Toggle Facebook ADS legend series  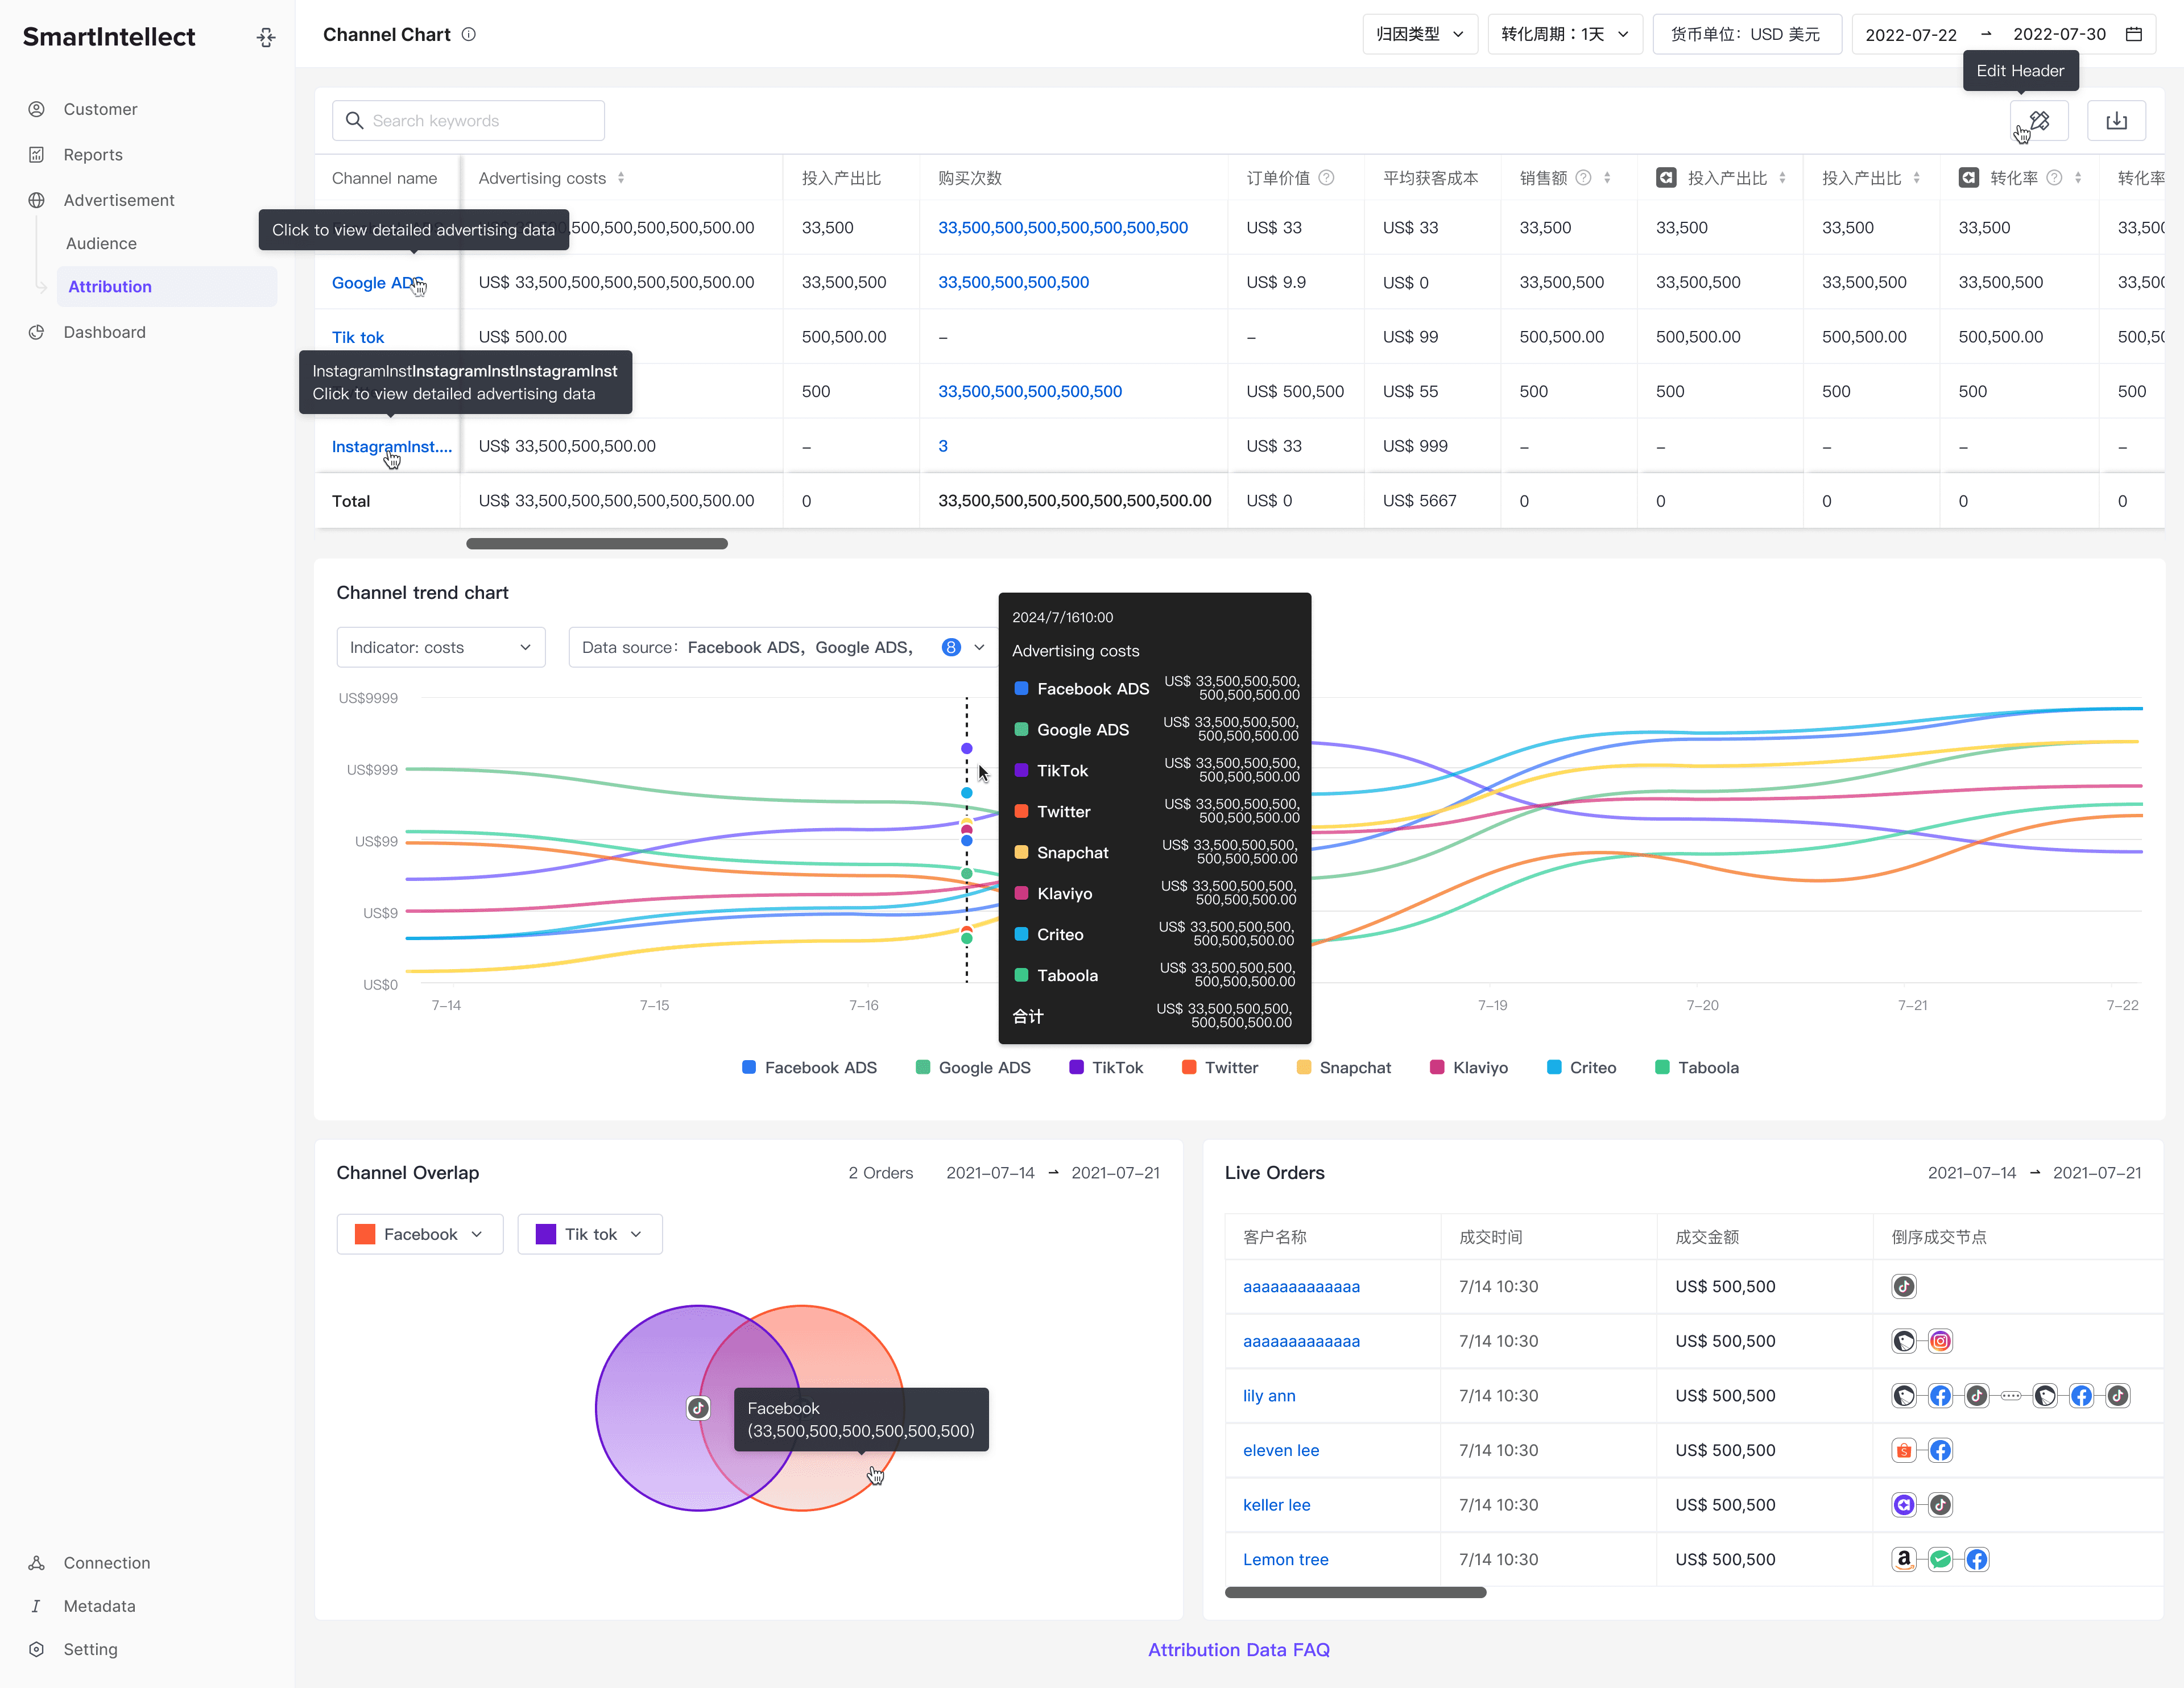[809, 1067]
